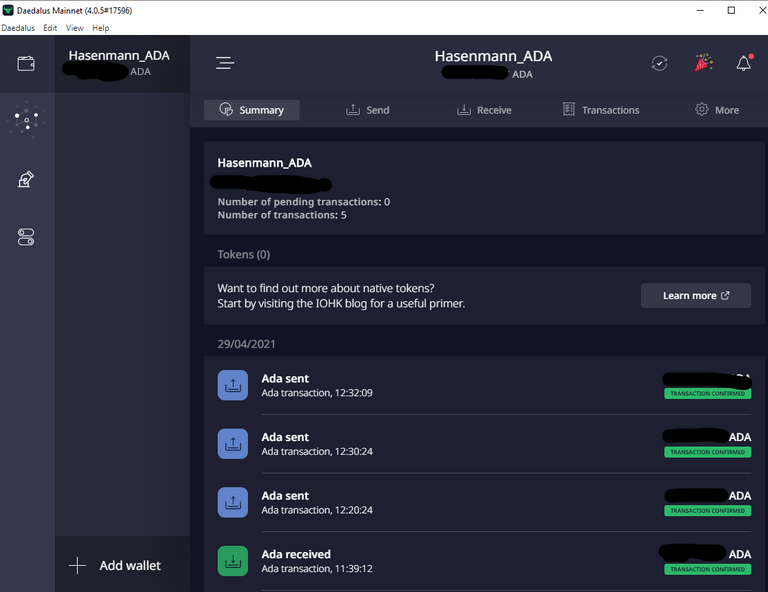This screenshot has width=768, height=592.
Task: Click 'Ada transaction, 12:32:09' text
Action: pyautogui.click(x=317, y=393)
